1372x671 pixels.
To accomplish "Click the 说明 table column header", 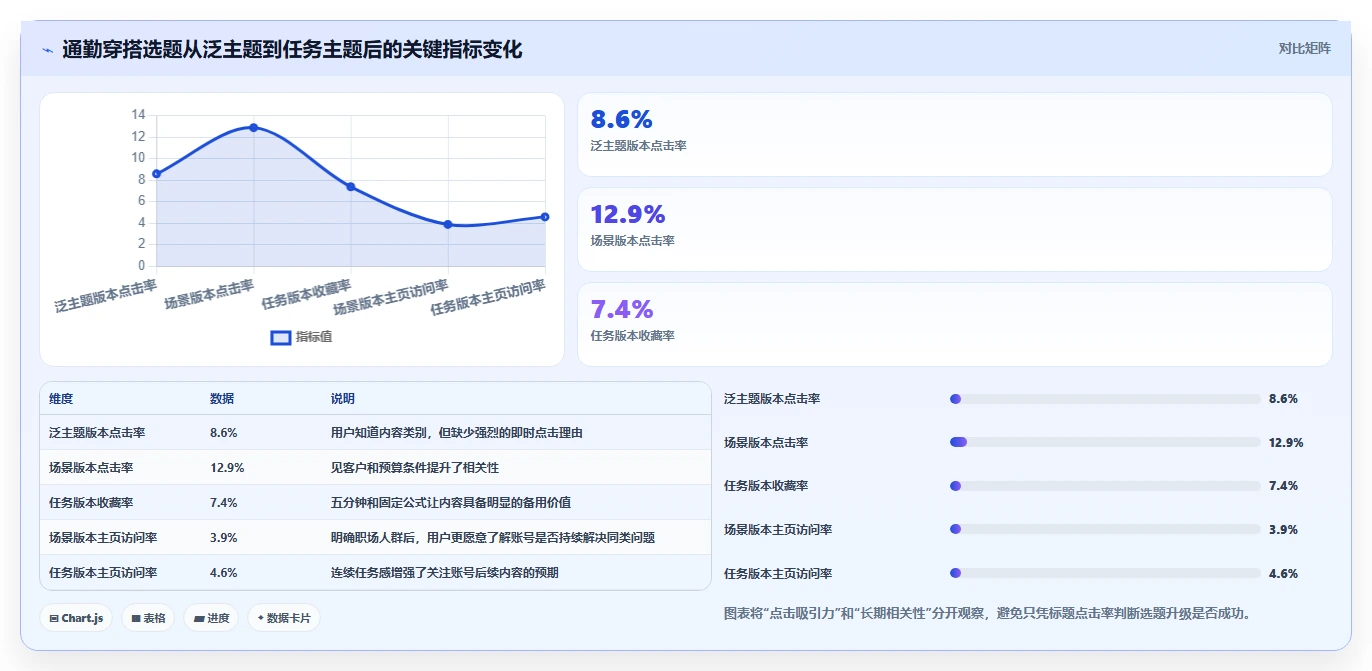I will 343,399.
